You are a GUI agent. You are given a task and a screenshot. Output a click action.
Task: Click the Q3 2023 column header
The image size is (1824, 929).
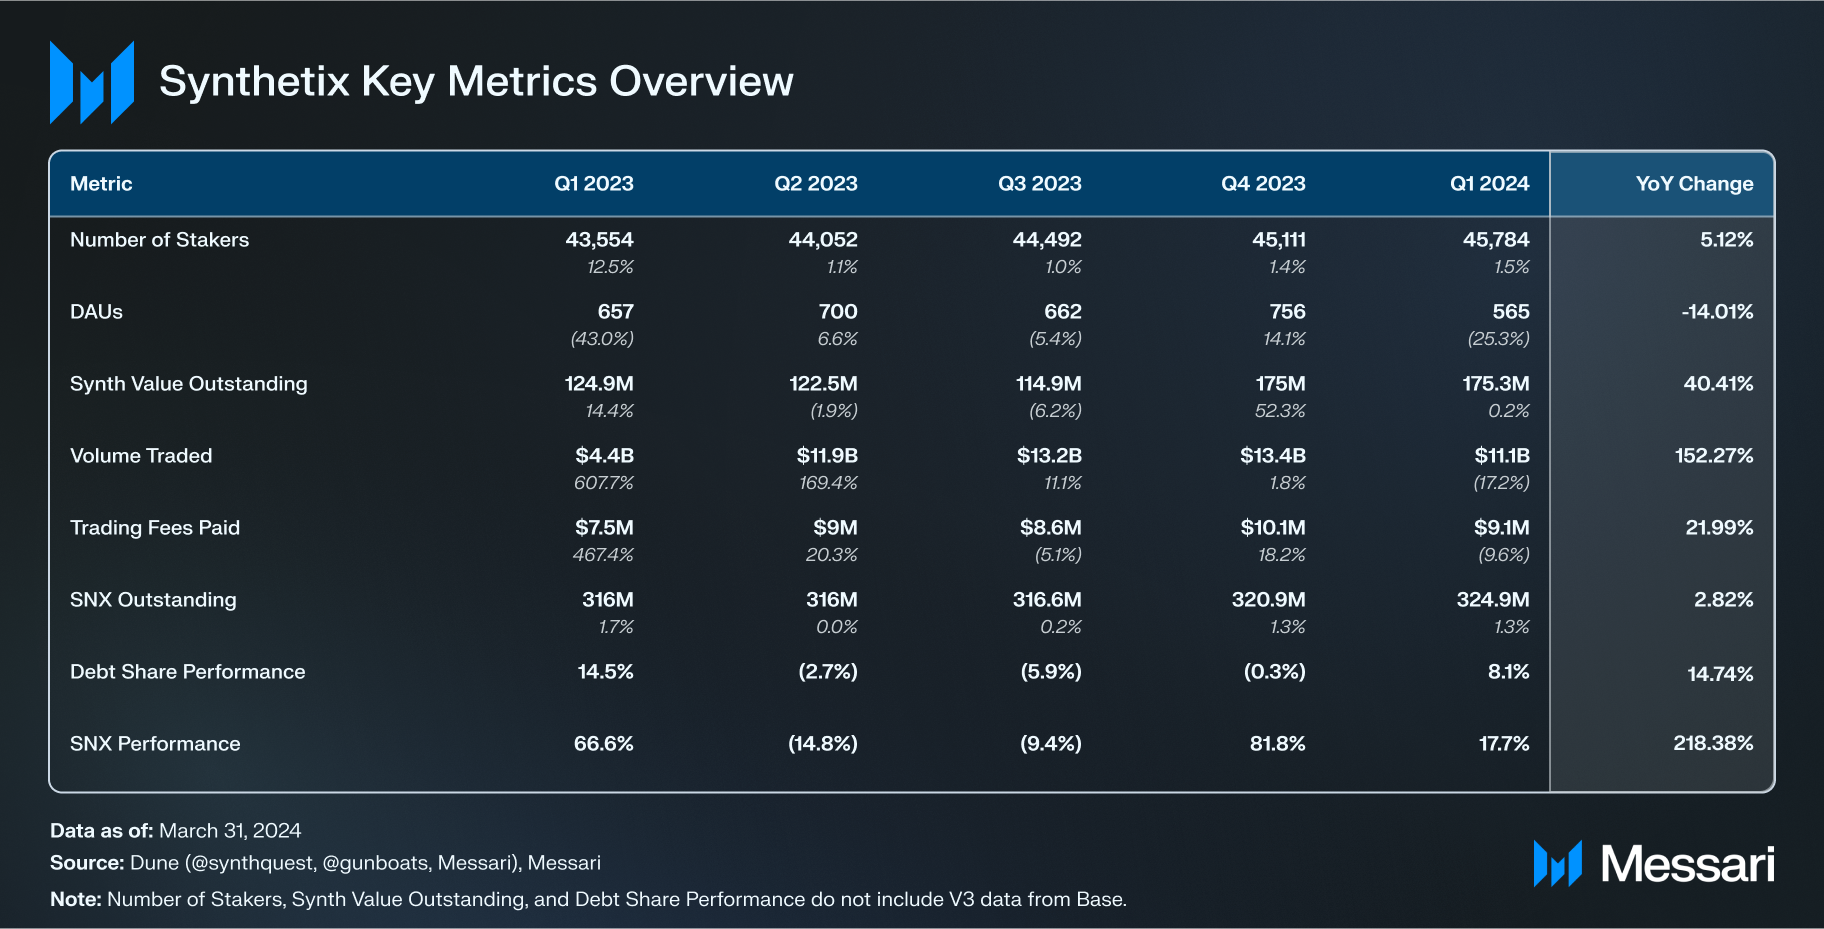click(1040, 184)
